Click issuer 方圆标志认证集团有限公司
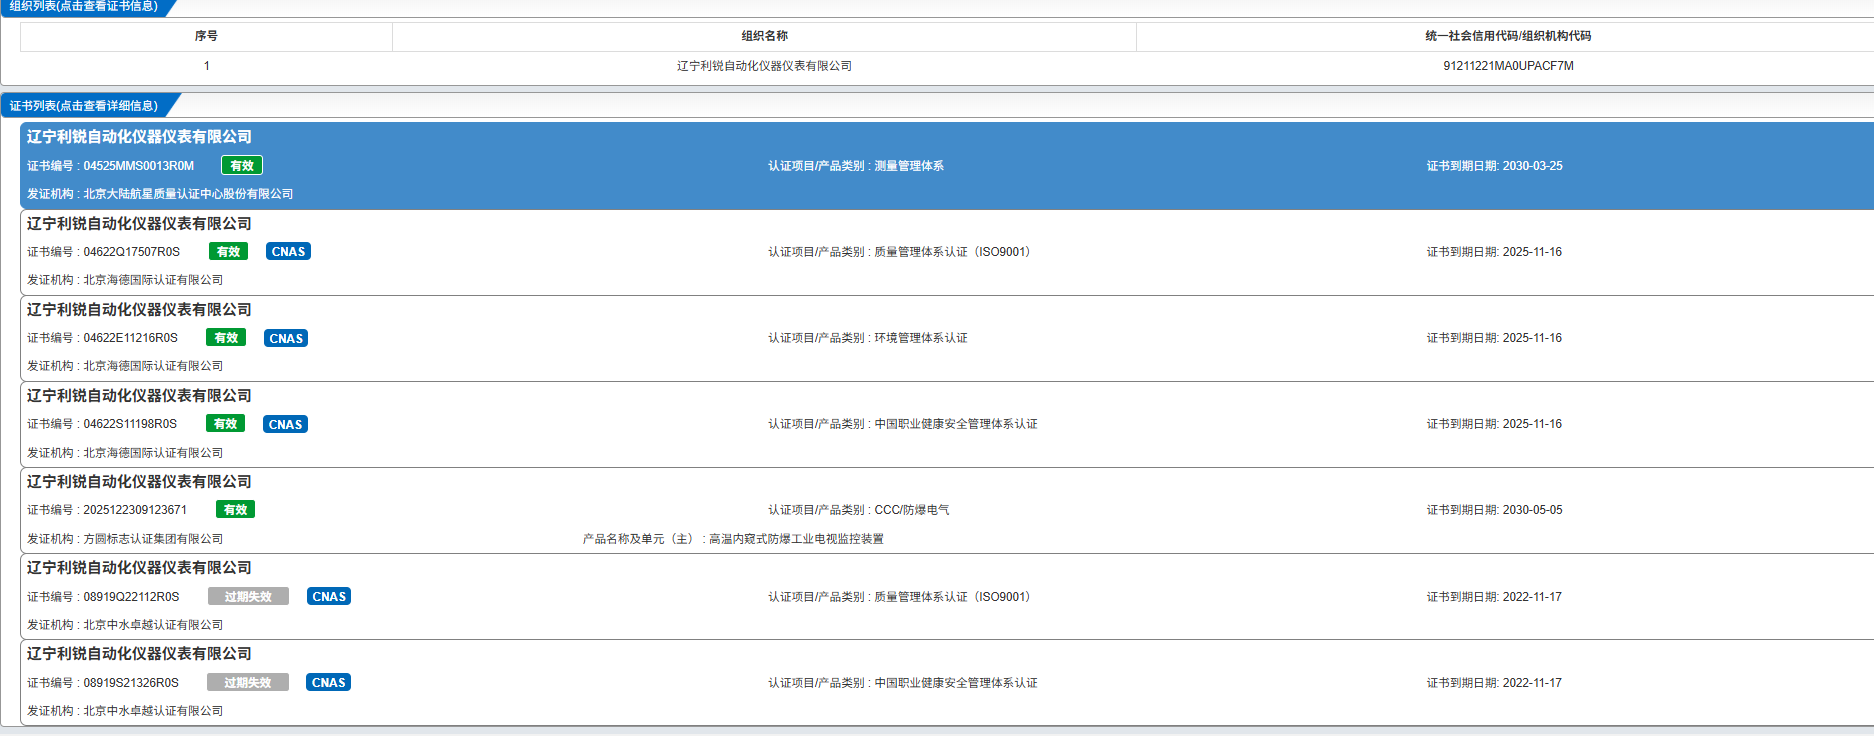 (153, 539)
